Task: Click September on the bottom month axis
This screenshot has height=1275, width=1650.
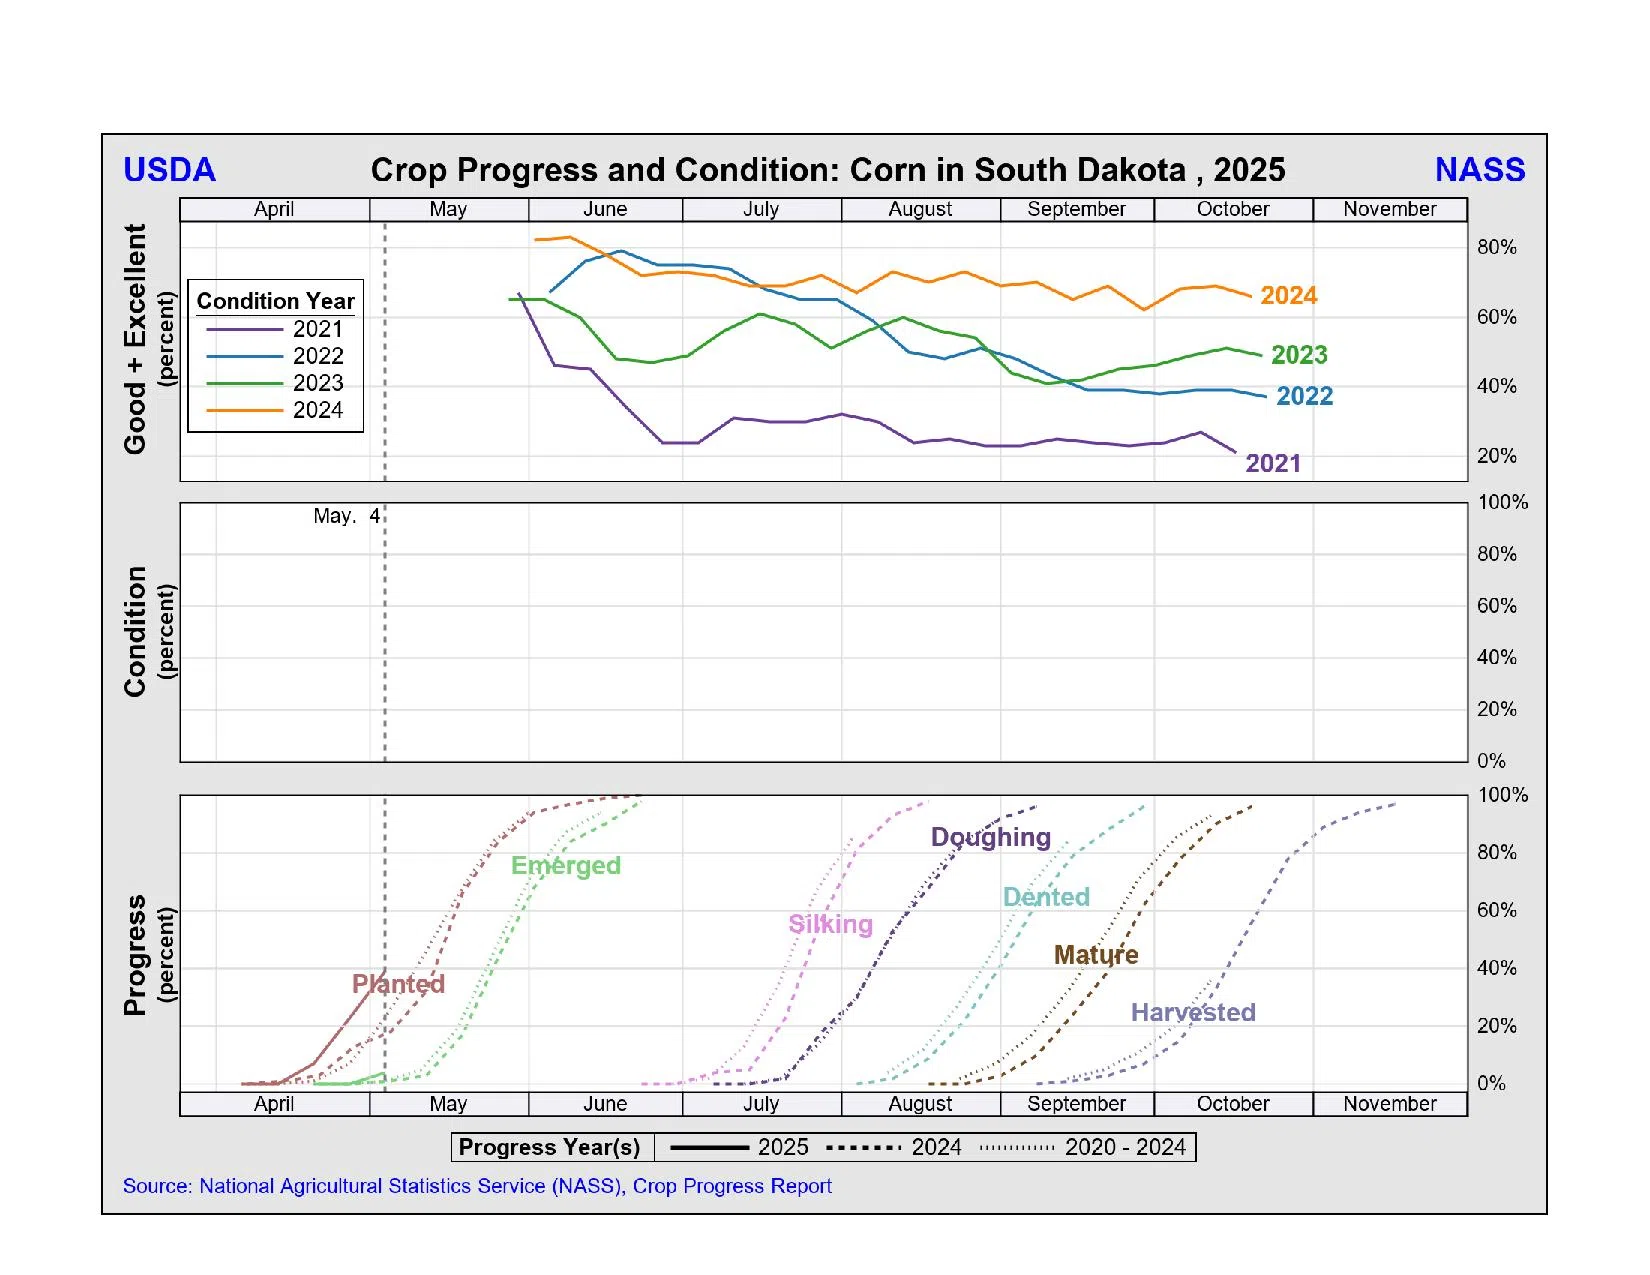Action: tap(1076, 1104)
